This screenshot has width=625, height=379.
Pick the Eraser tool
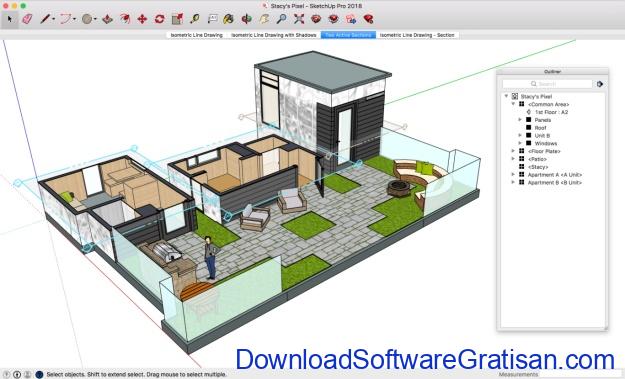coord(27,19)
